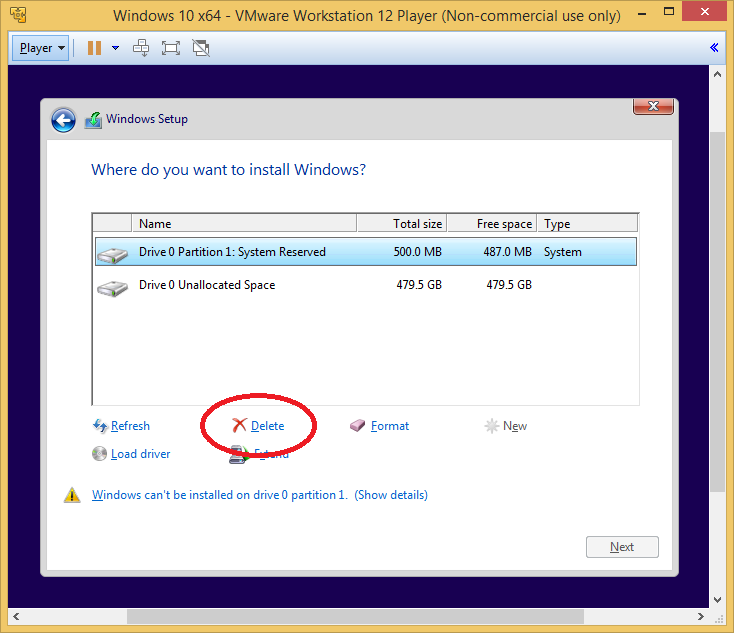
Task: Open the Player menu dropdown
Action: (40, 48)
